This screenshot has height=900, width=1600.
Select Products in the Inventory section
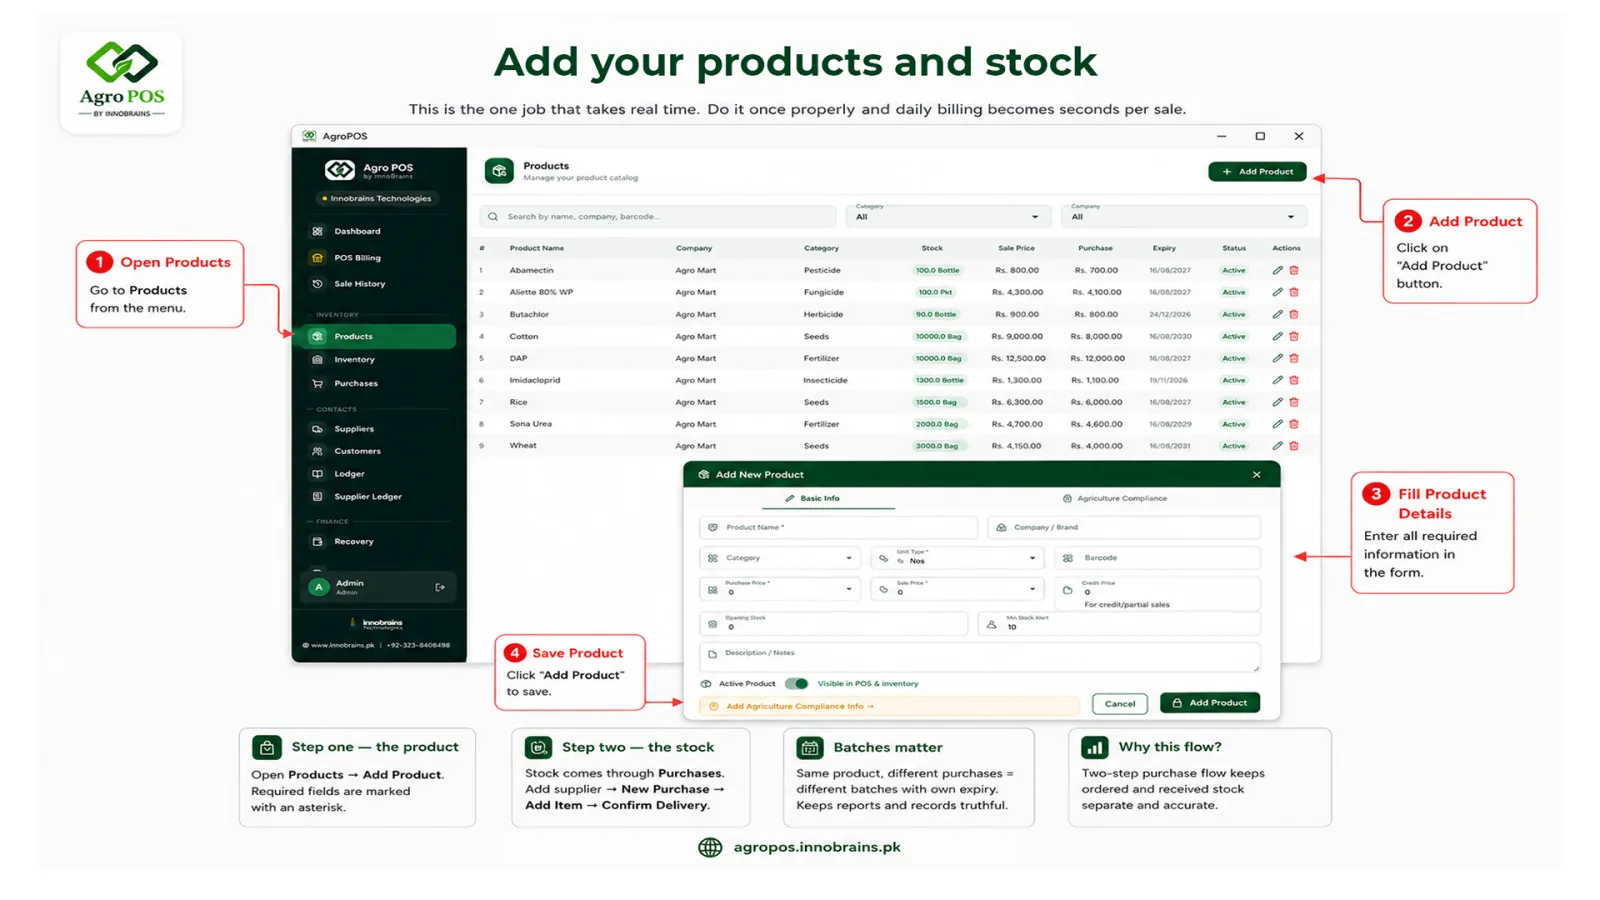click(378, 336)
